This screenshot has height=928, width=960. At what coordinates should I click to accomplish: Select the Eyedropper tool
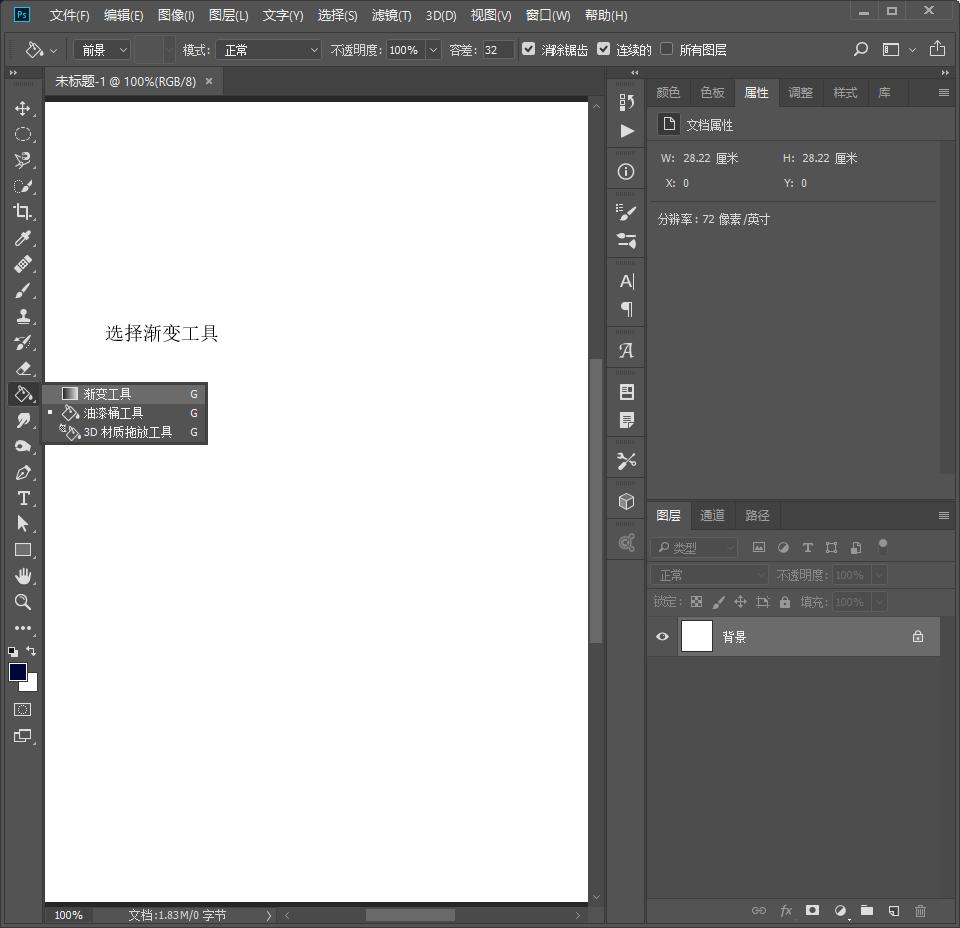tap(22, 238)
